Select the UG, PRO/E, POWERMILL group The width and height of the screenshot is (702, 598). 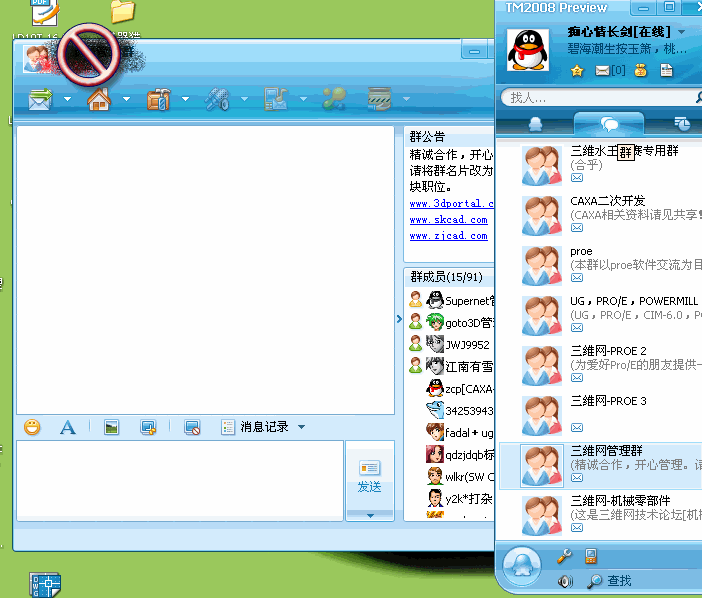601,315
